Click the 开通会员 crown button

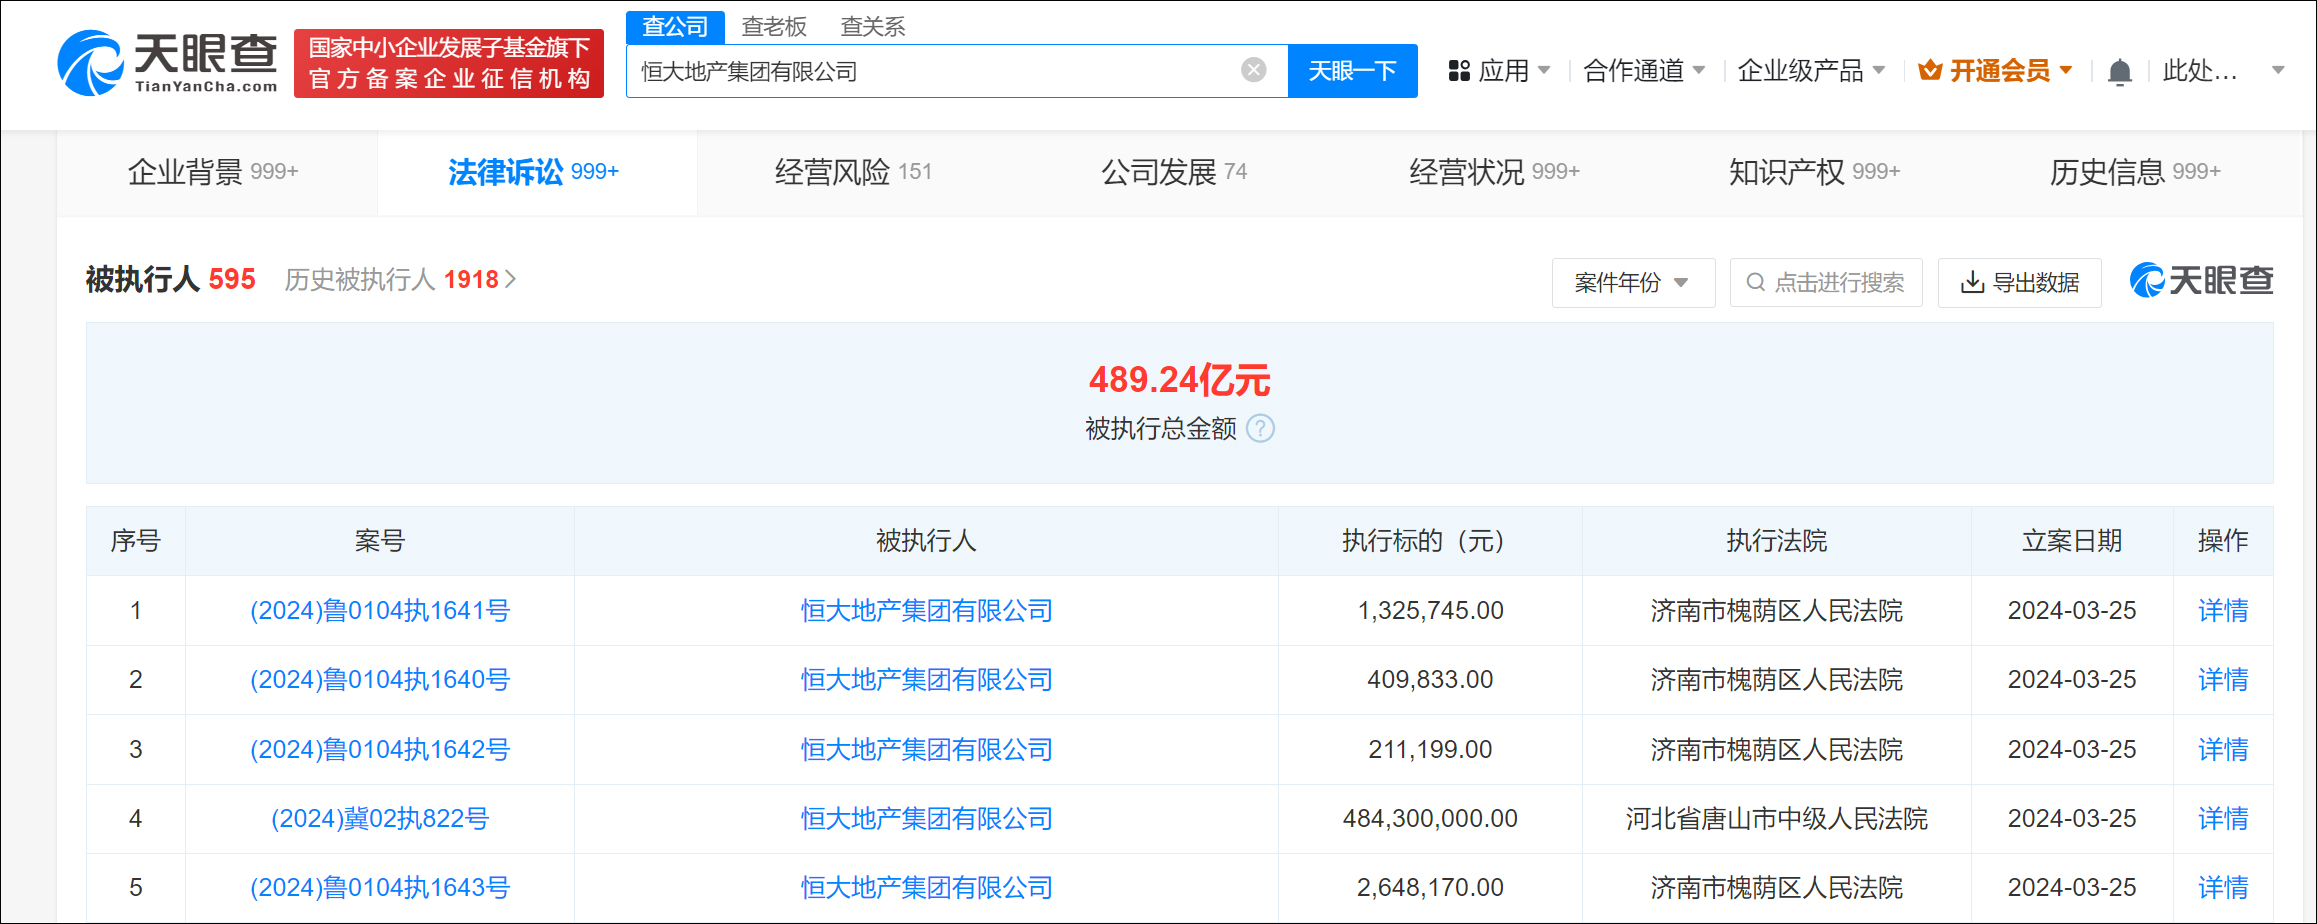[1995, 71]
